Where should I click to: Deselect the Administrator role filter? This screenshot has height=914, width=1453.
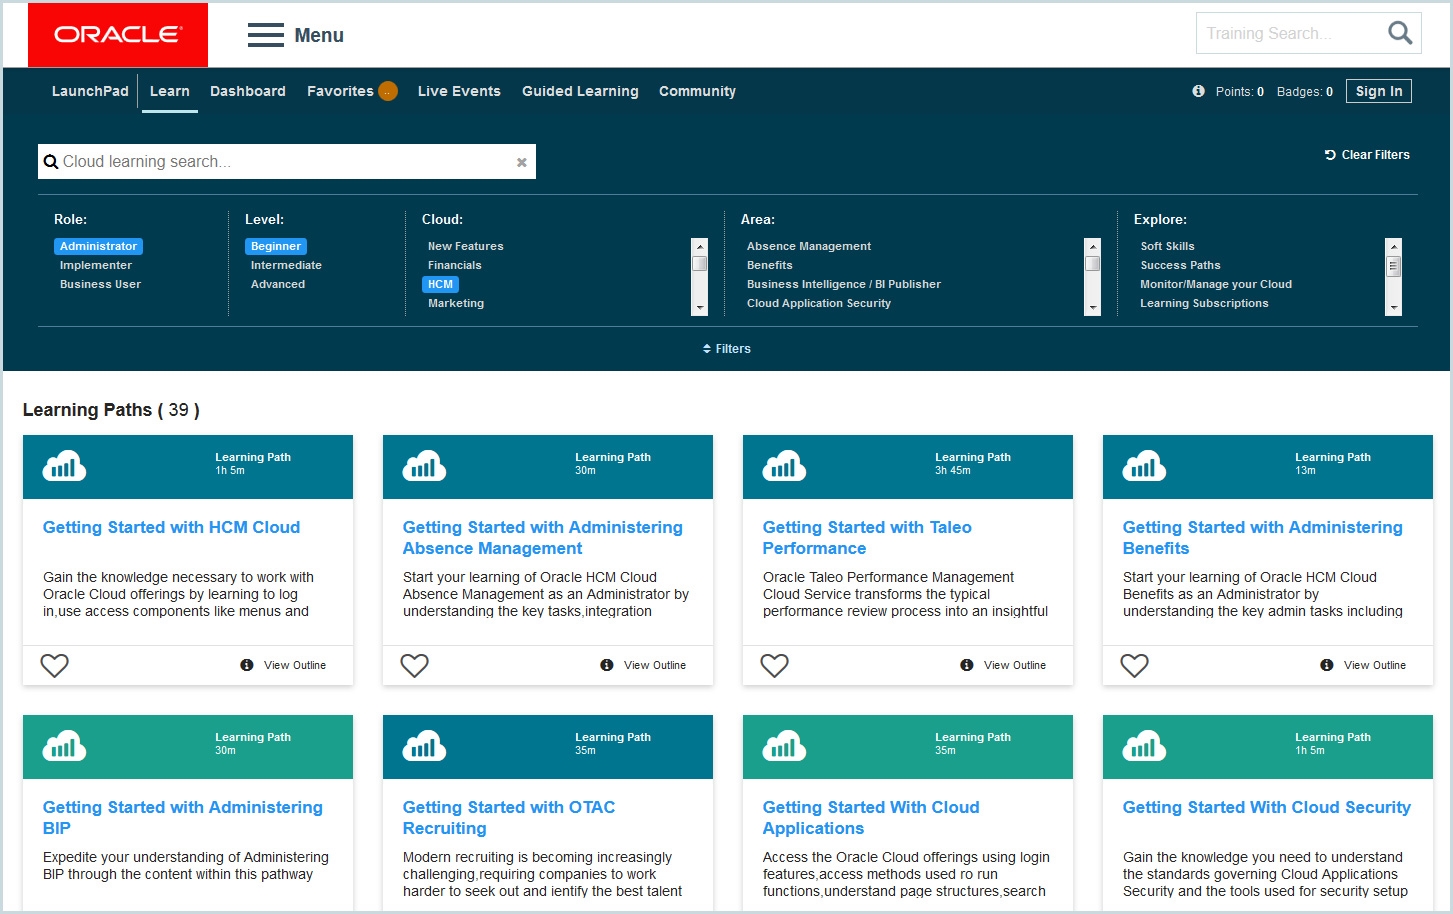pyautogui.click(x=98, y=246)
